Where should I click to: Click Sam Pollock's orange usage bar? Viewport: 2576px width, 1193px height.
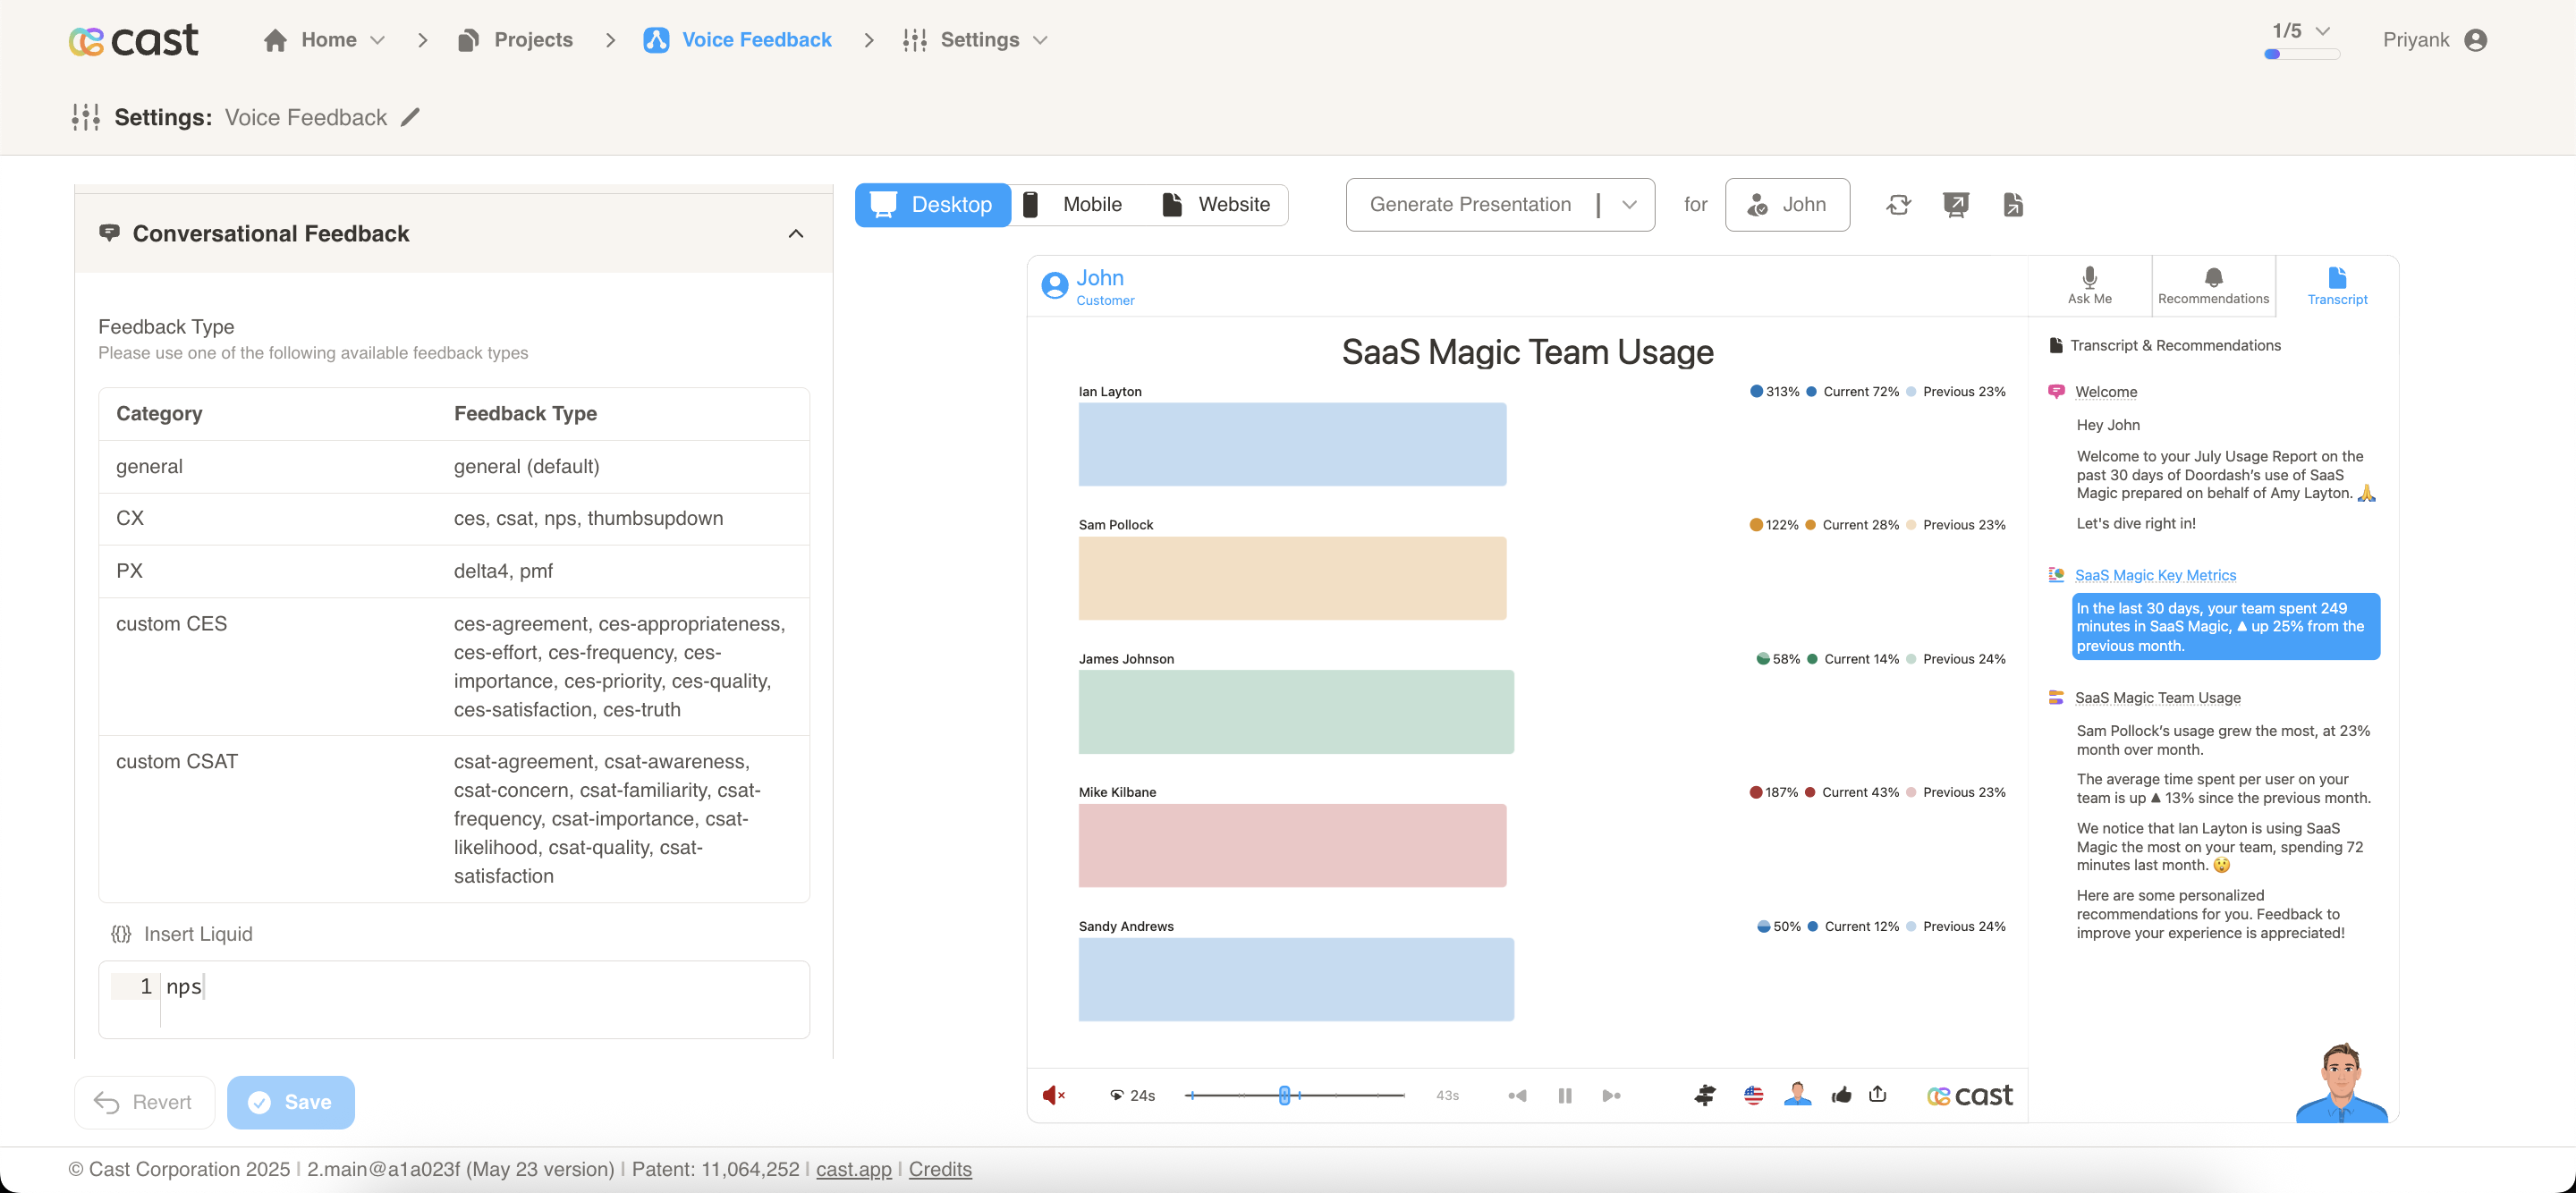(x=1292, y=578)
